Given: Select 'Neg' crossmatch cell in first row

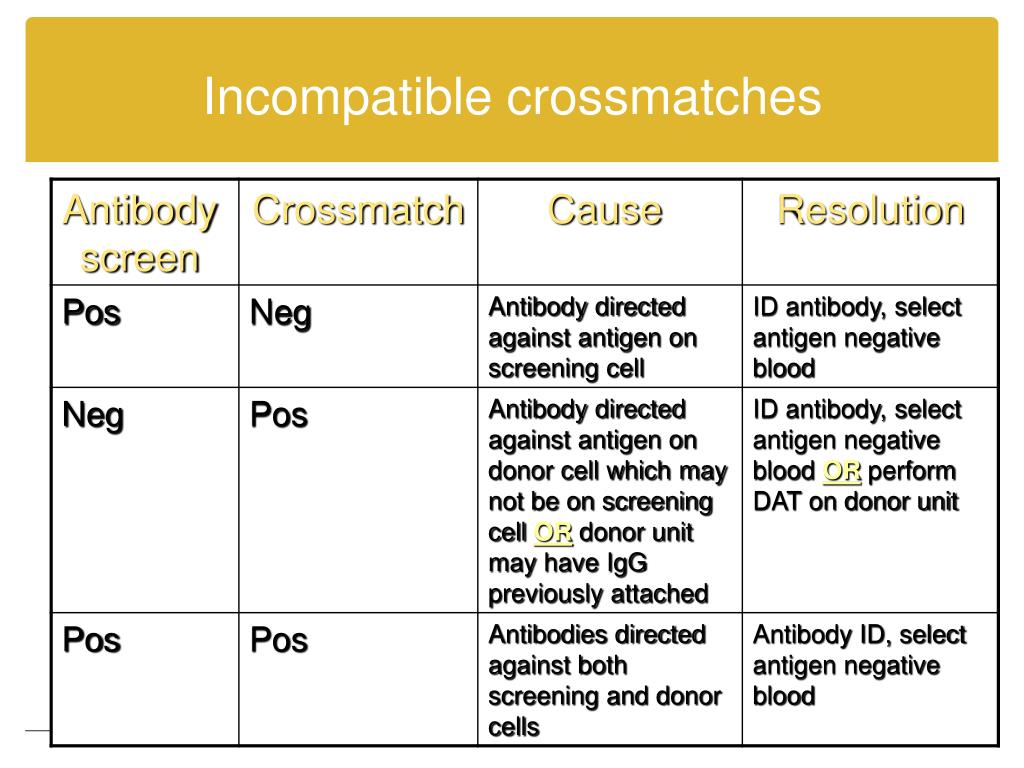Looking at the screenshot, I should (x=281, y=313).
